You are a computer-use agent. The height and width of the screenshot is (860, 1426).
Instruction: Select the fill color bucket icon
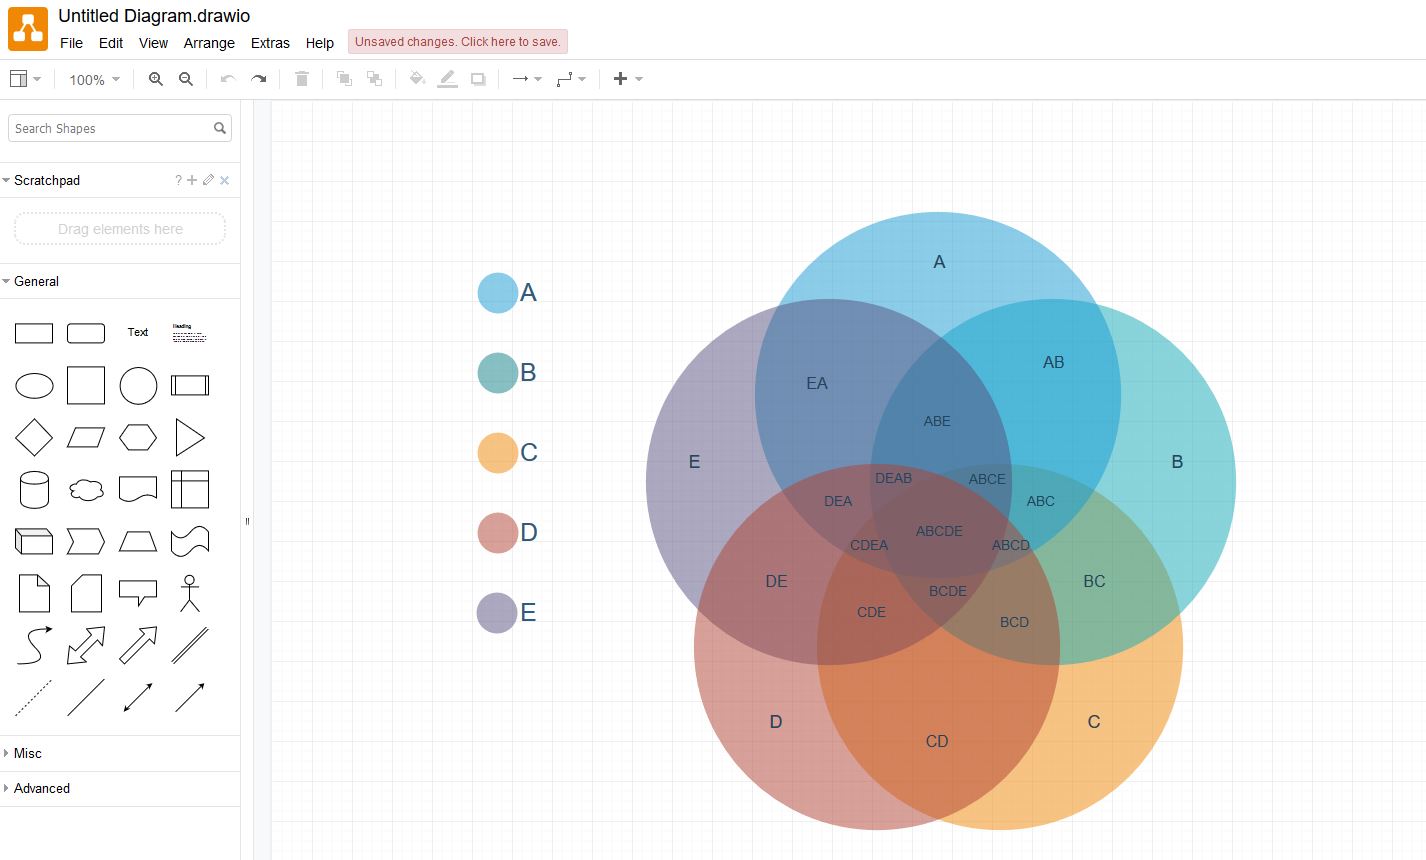417,79
